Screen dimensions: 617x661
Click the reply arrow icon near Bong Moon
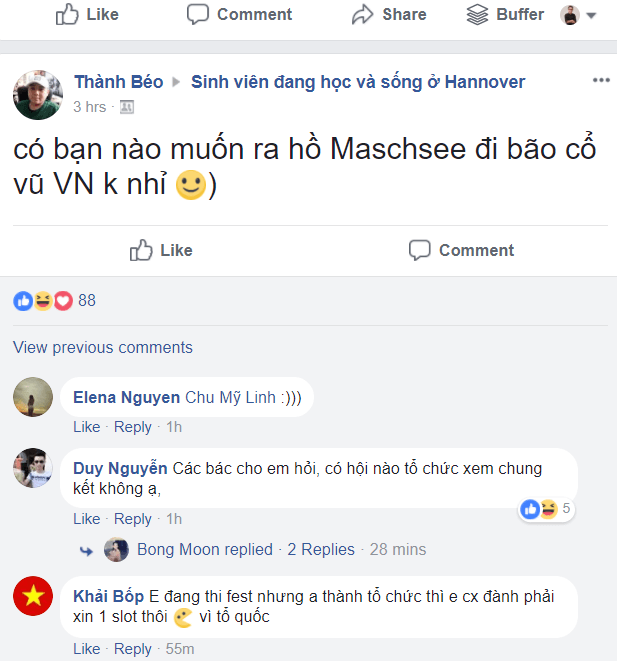[x=86, y=549]
